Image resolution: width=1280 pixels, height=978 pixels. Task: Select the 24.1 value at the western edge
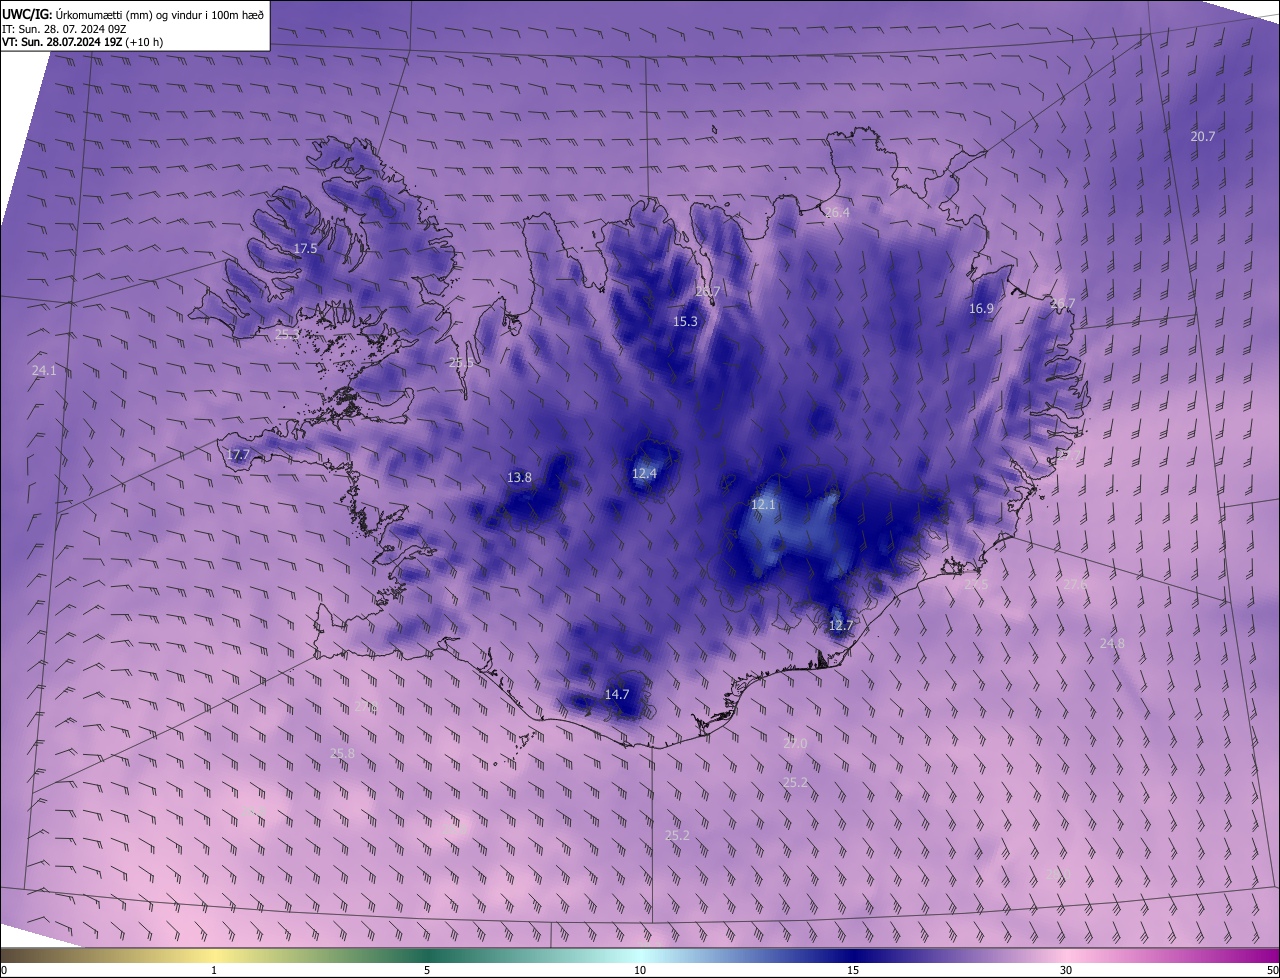pos(44,370)
